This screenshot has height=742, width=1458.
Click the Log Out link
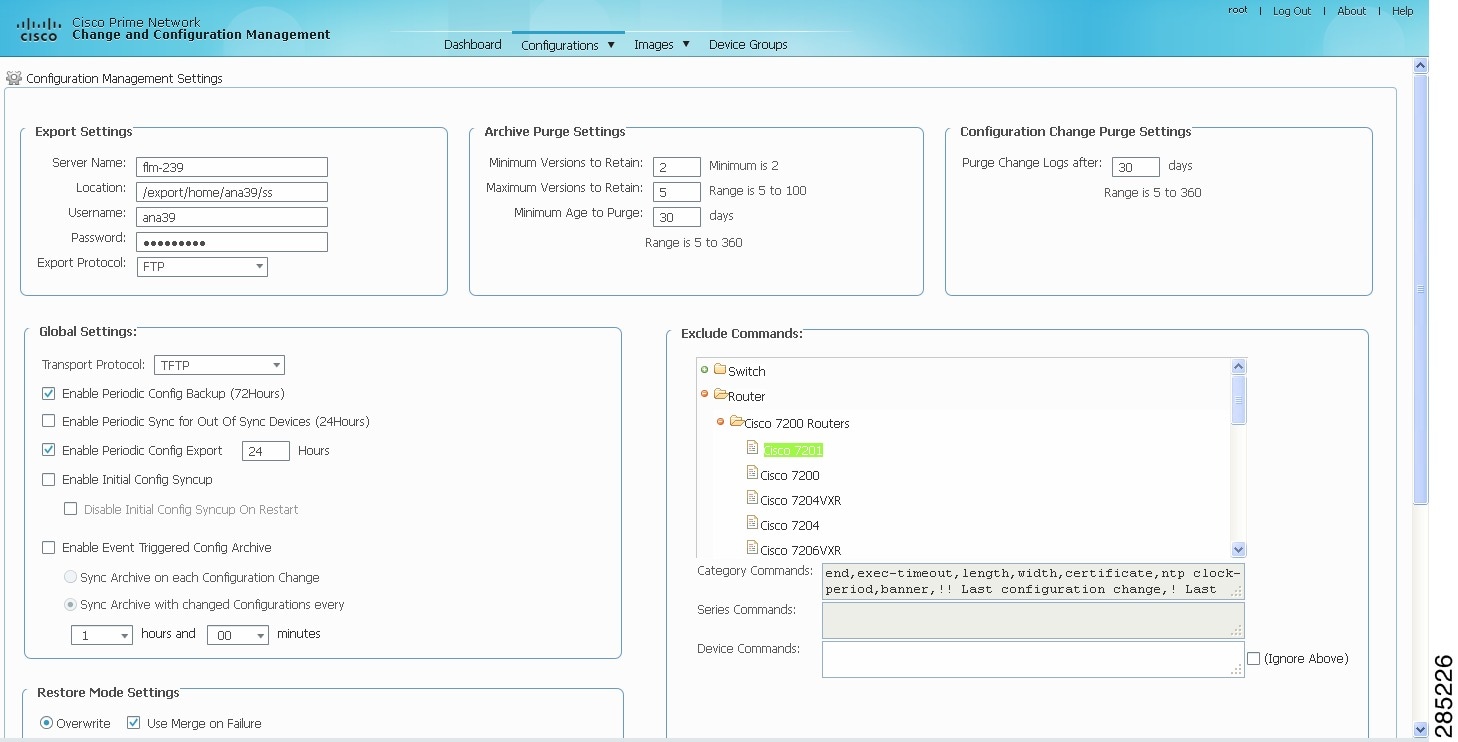click(1291, 11)
